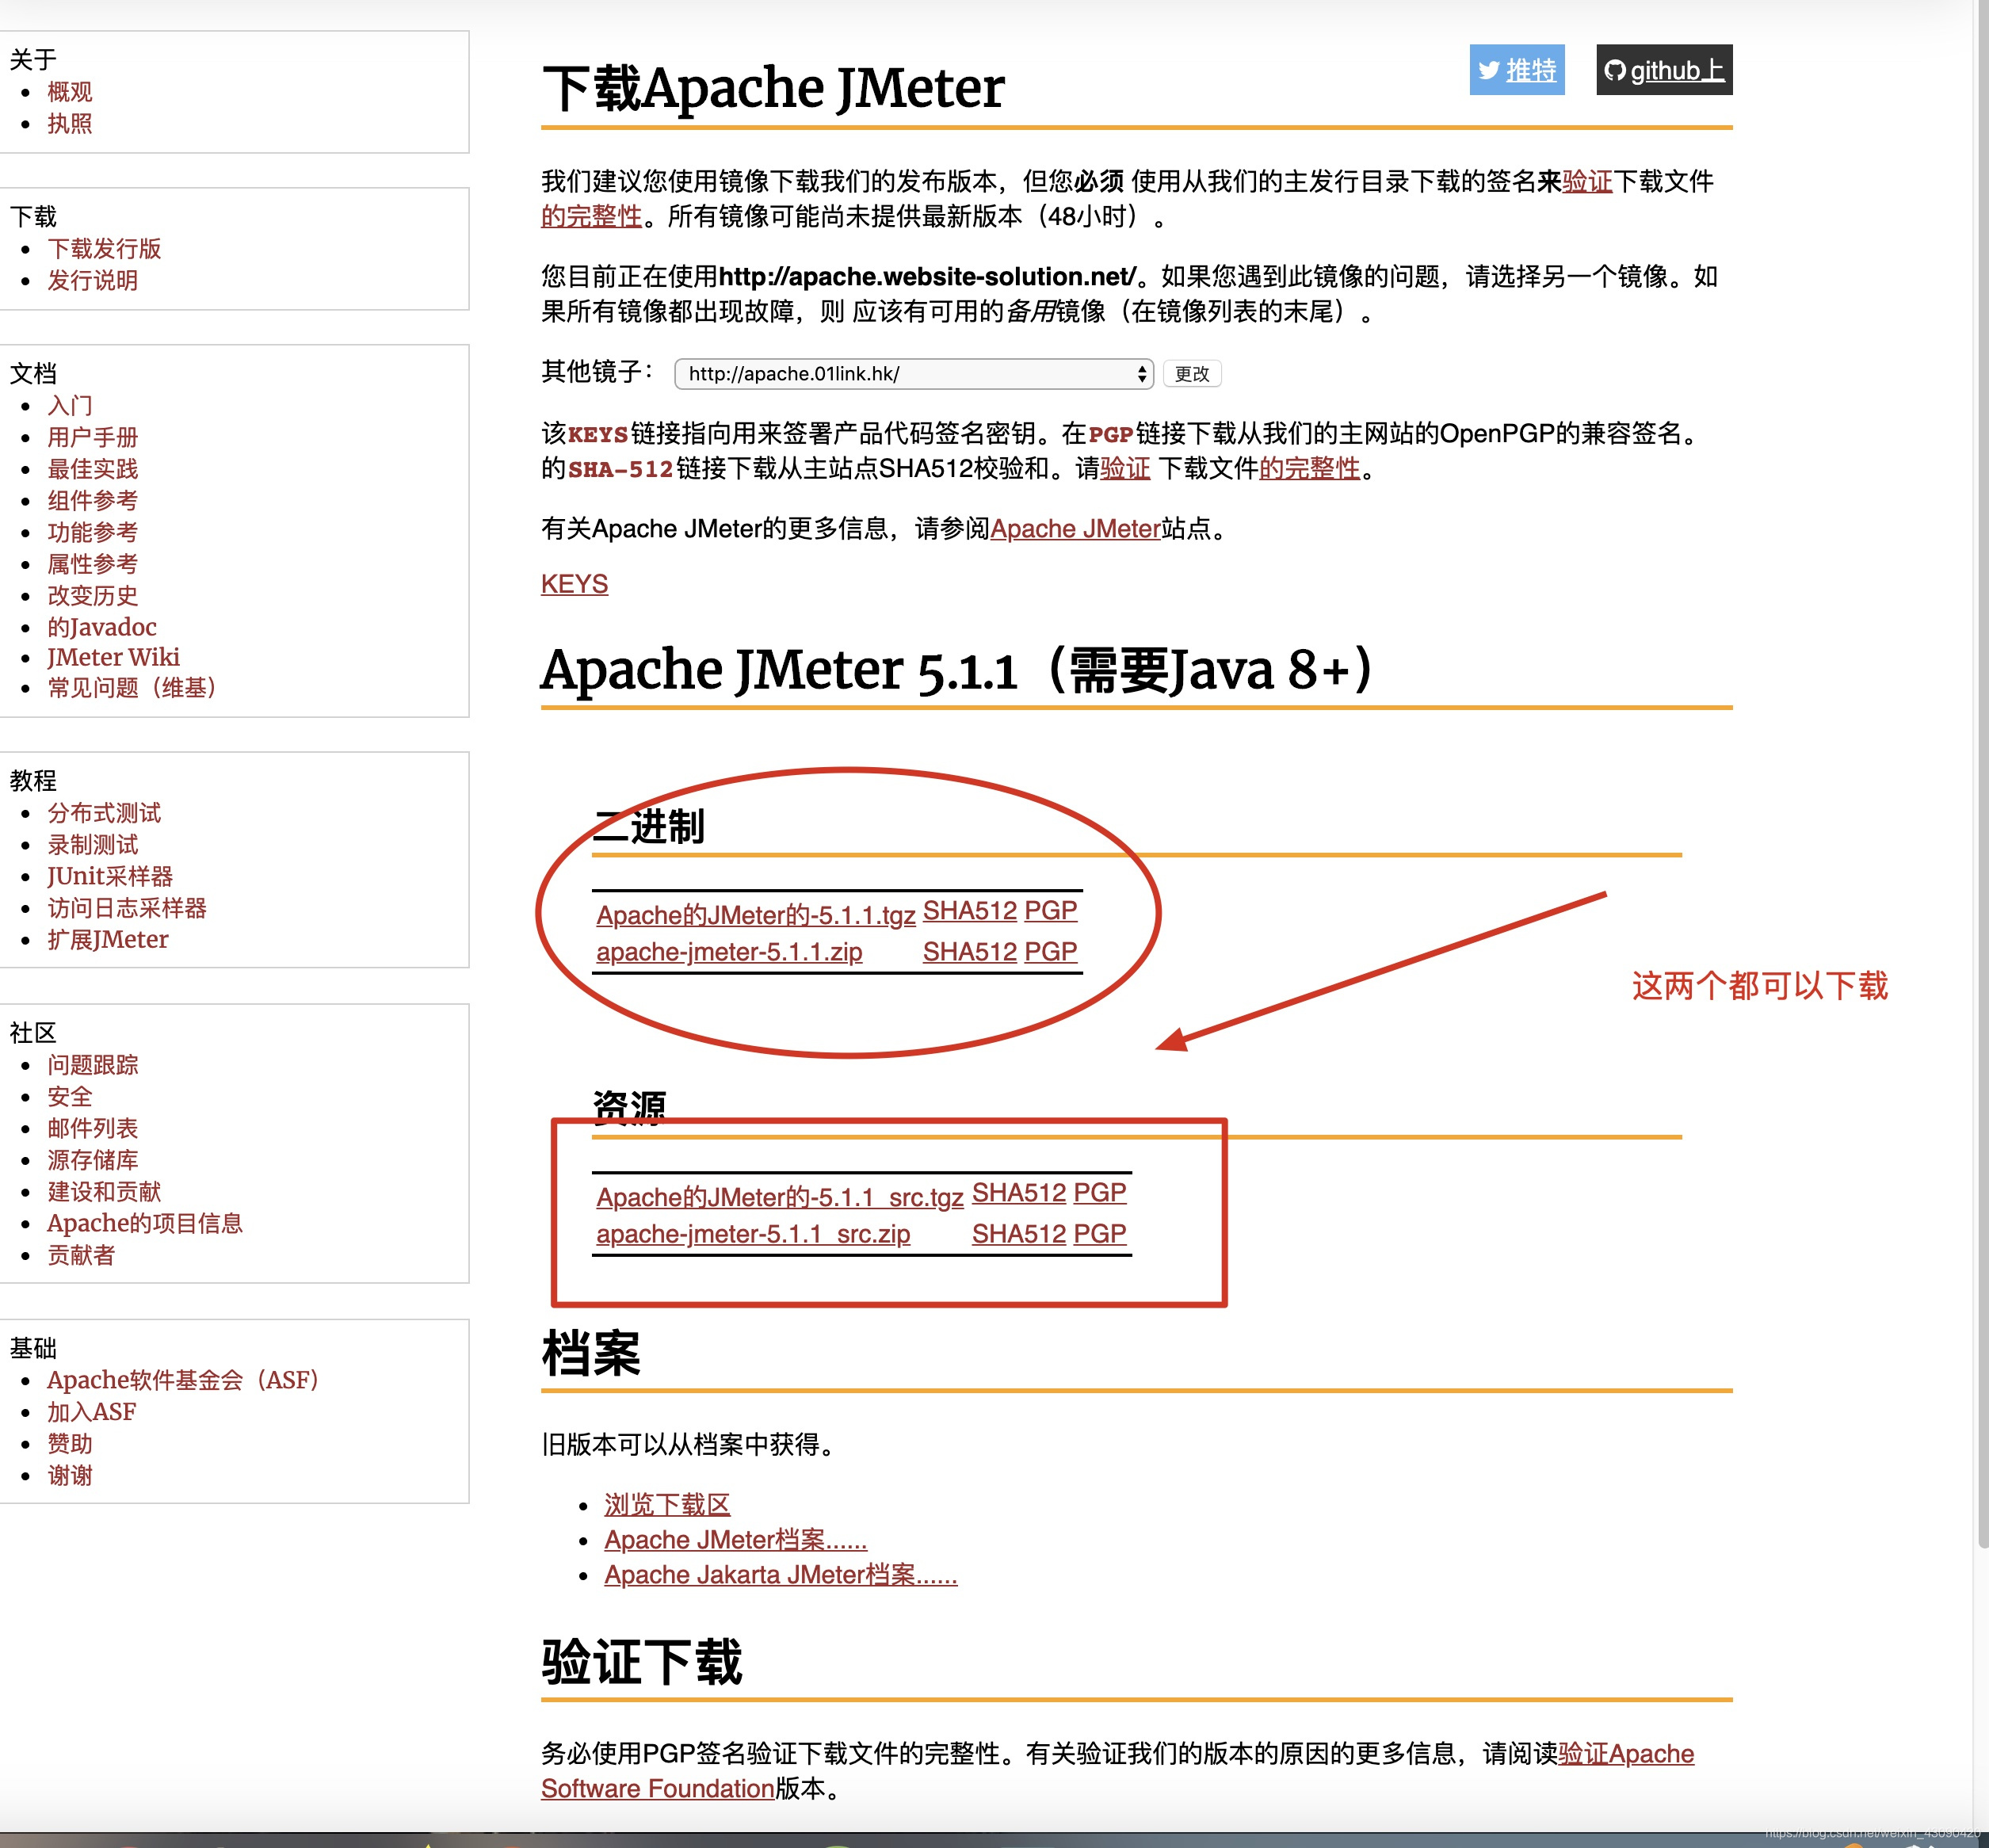
Task: Open 发行说明 in the sidebar
Action: point(93,281)
